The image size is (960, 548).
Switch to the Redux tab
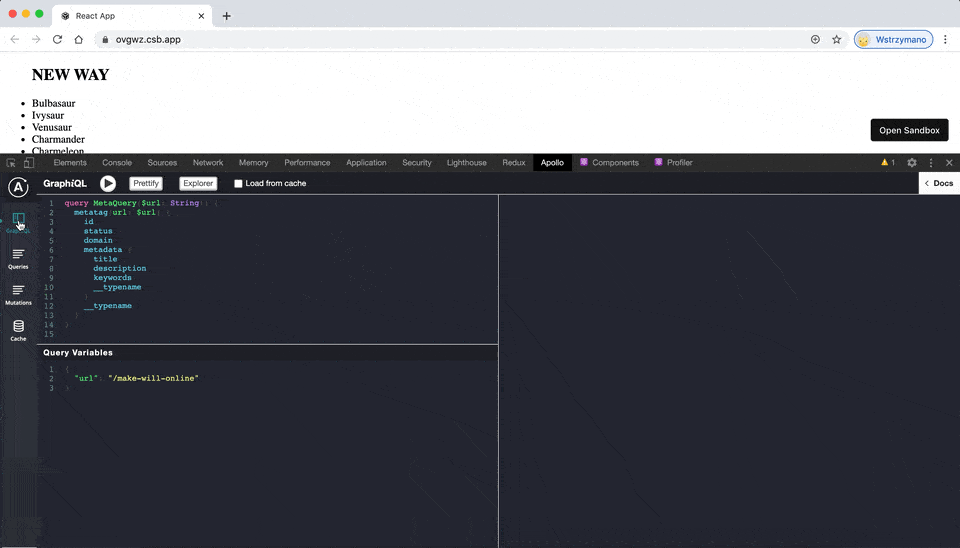click(514, 163)
